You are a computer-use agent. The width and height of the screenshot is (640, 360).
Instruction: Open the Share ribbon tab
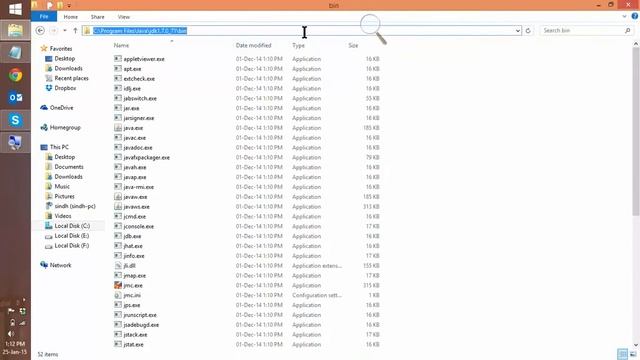click(x=98, y=17)
